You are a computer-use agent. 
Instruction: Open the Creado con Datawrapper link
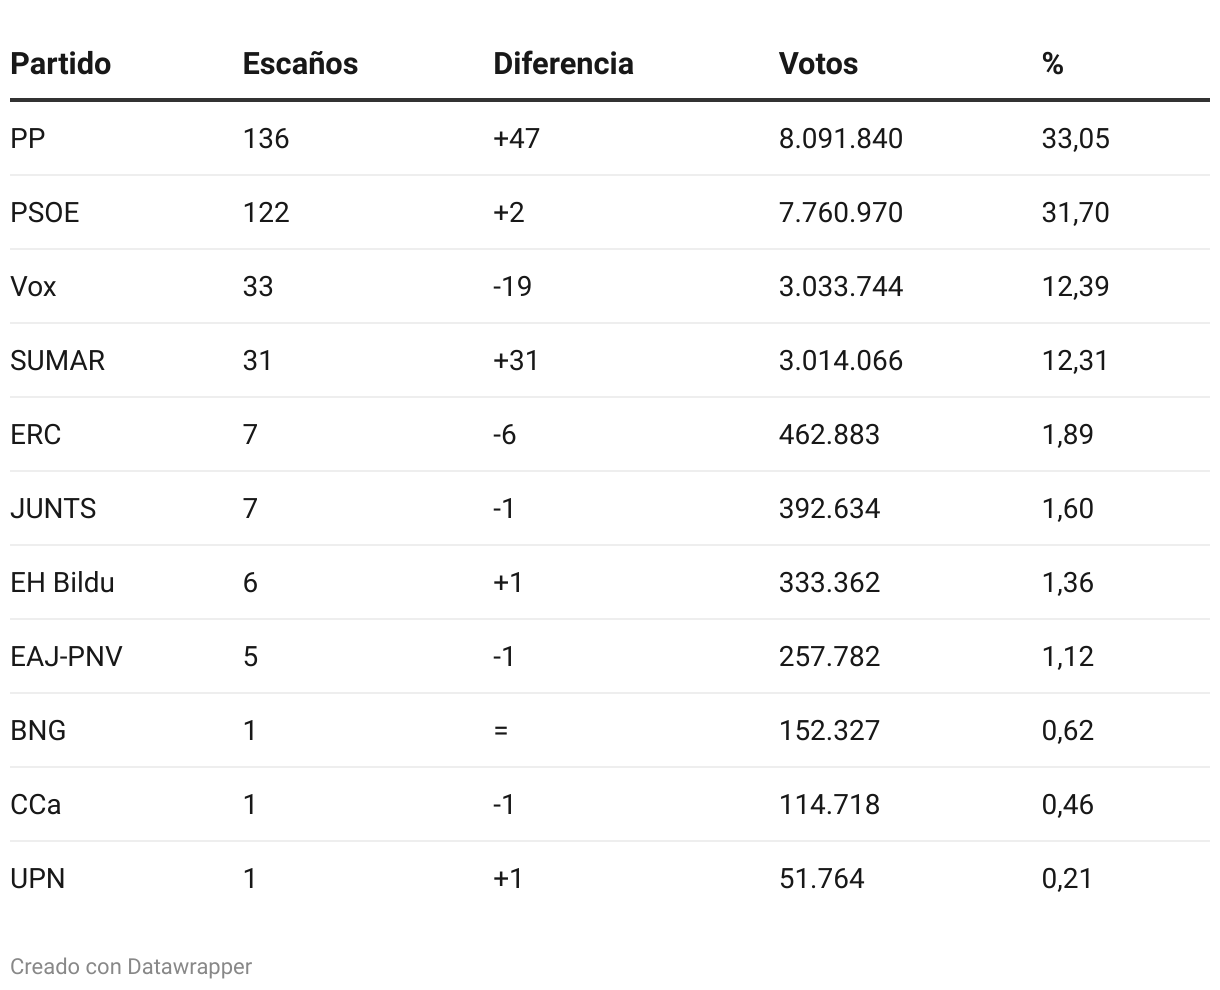(131, 966)
